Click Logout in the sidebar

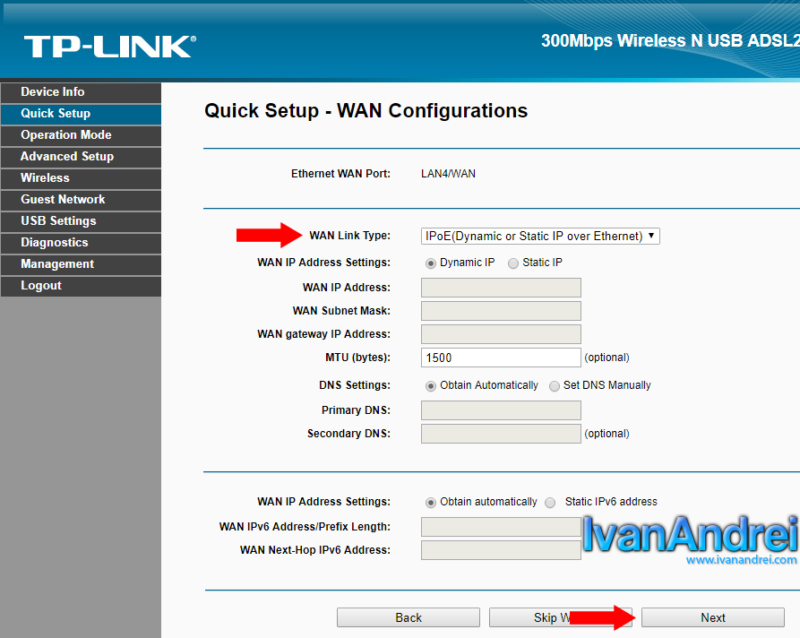click(x=41, y=286)
